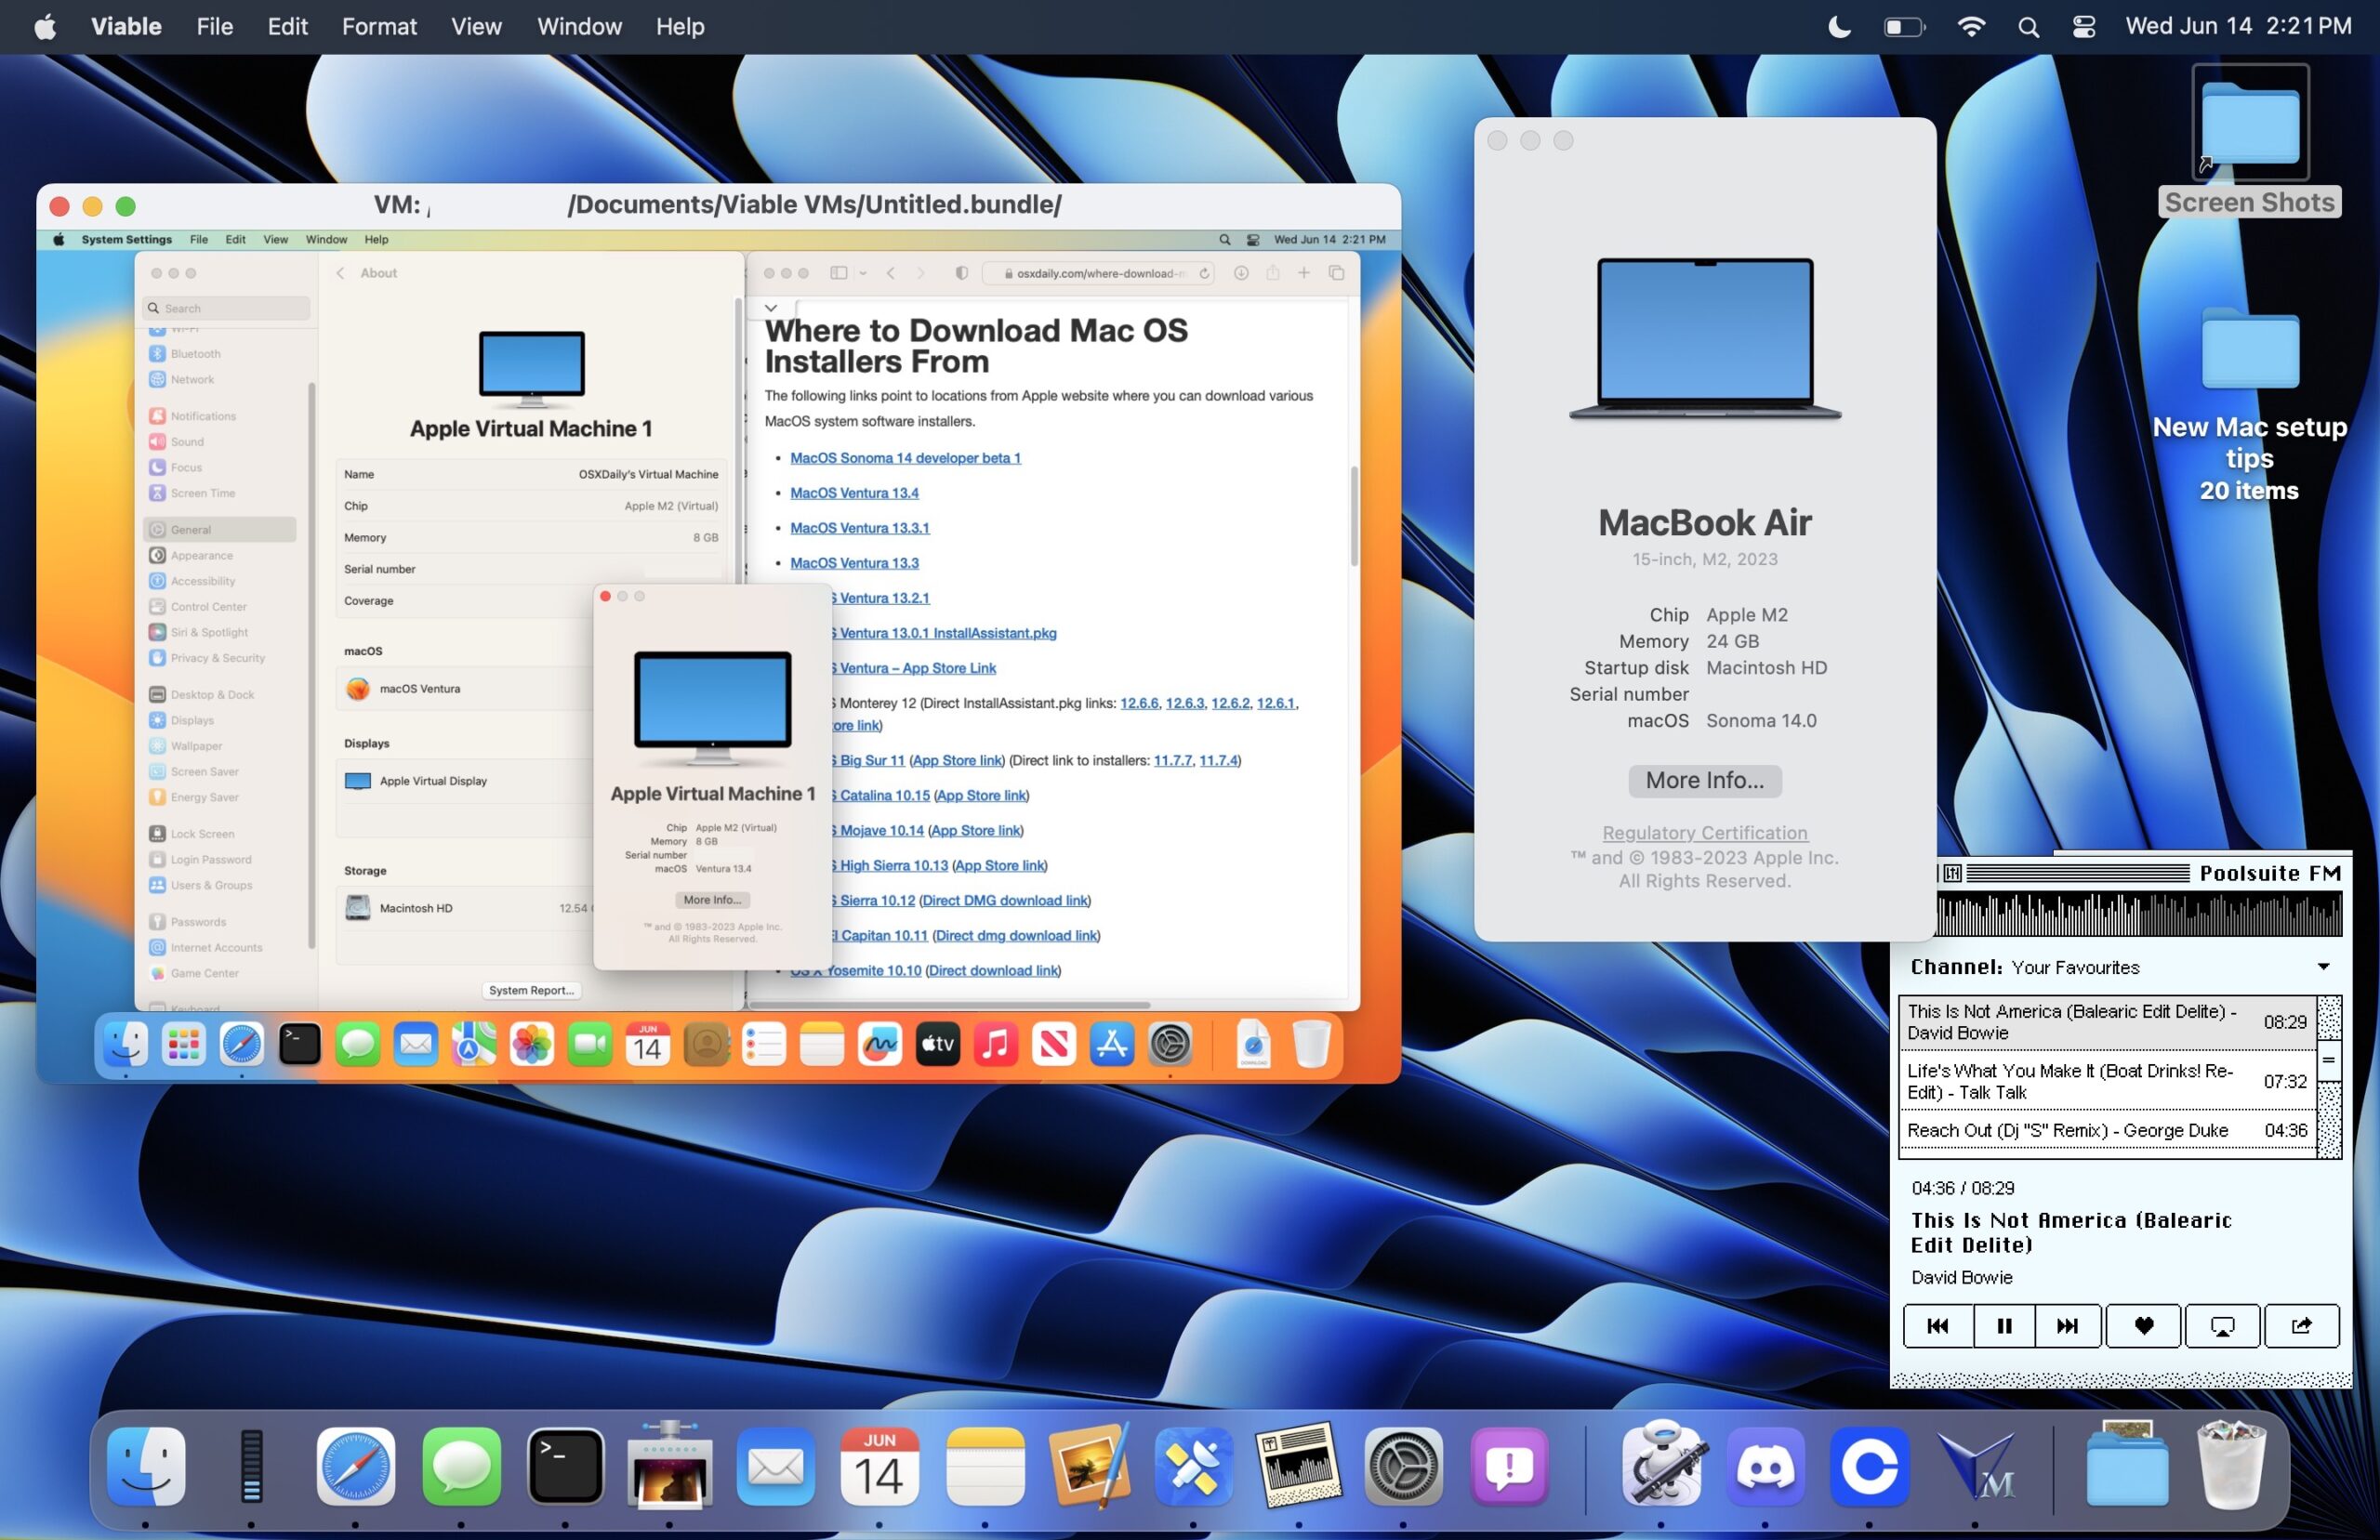Collapse the banner with the chevron in Safari
The image size is (2380, 1540).
pos(771,307)
